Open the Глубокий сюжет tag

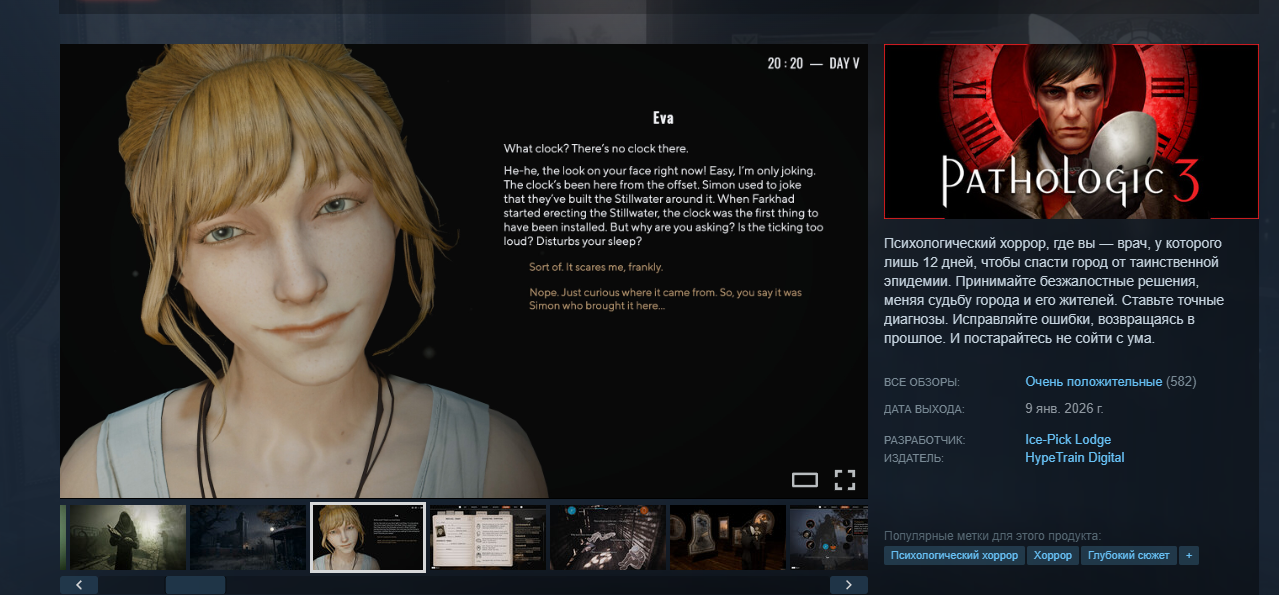click(1128, 555)
